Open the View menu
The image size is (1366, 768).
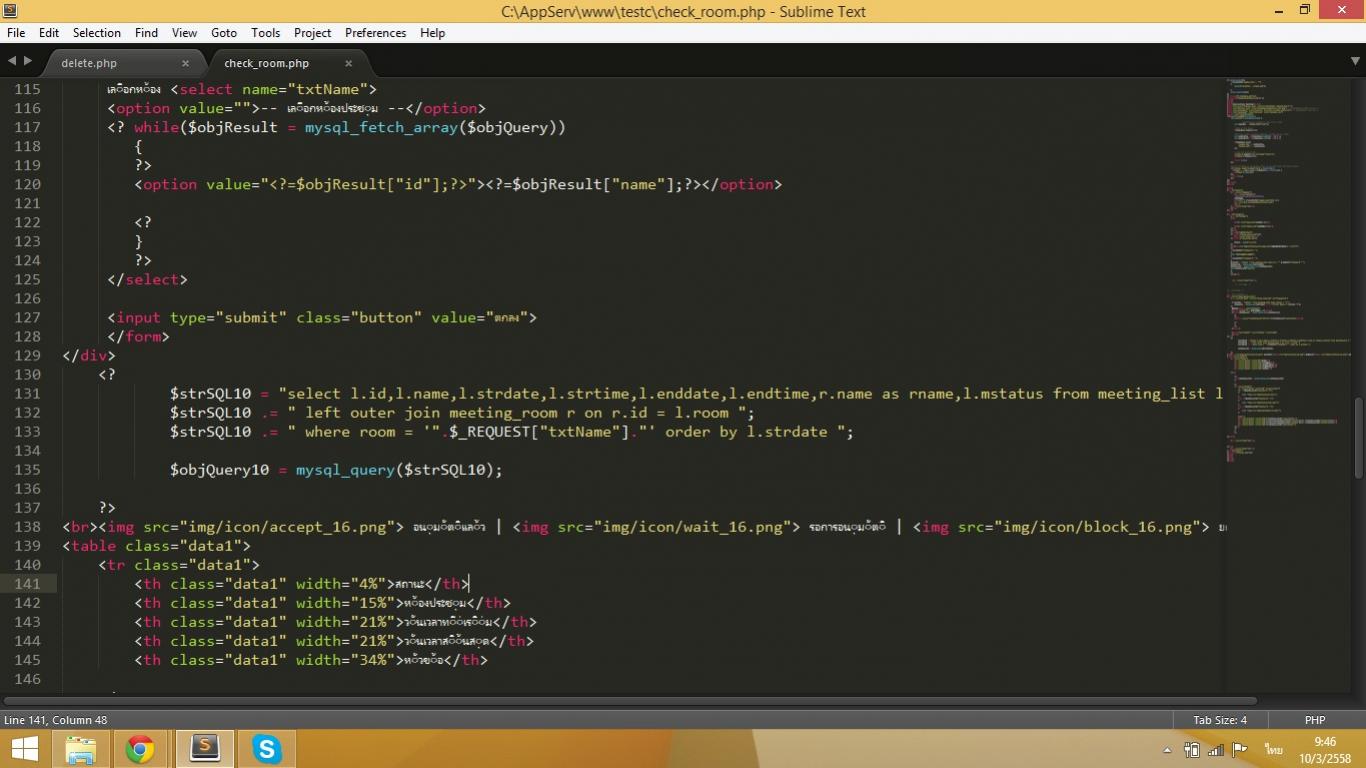click(x=184, y=33)
